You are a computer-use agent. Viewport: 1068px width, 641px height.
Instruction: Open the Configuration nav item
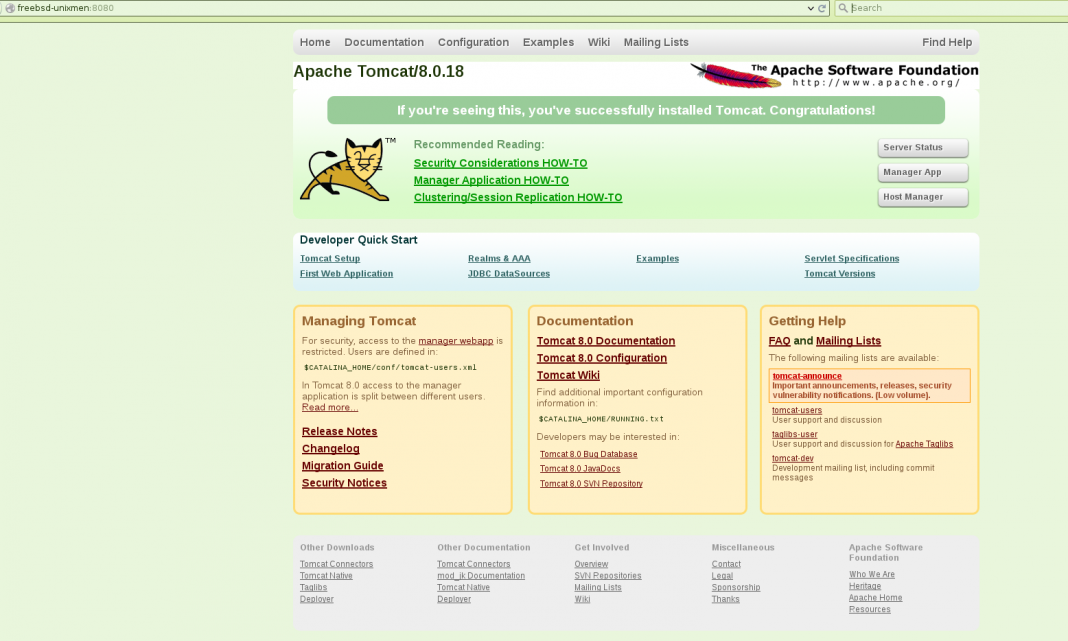(x=473, y=42)
